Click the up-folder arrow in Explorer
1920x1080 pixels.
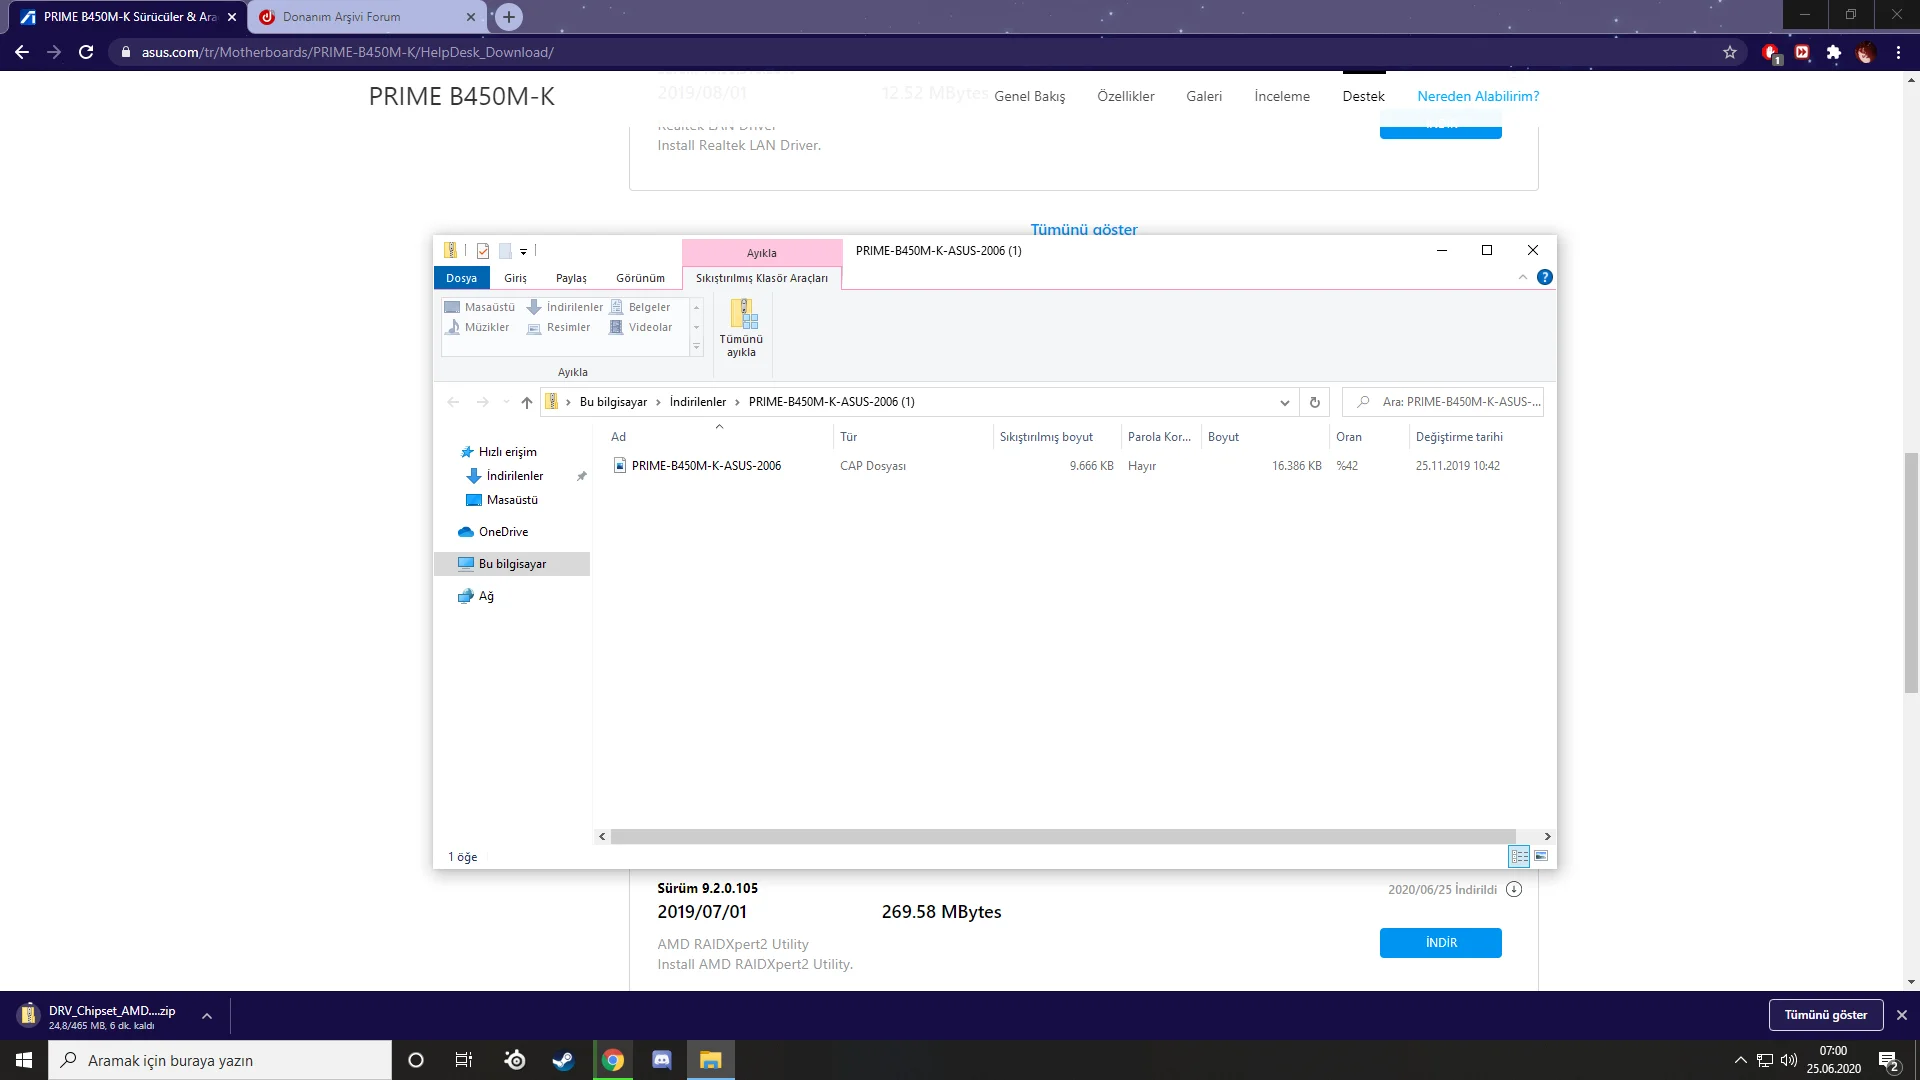526,402
